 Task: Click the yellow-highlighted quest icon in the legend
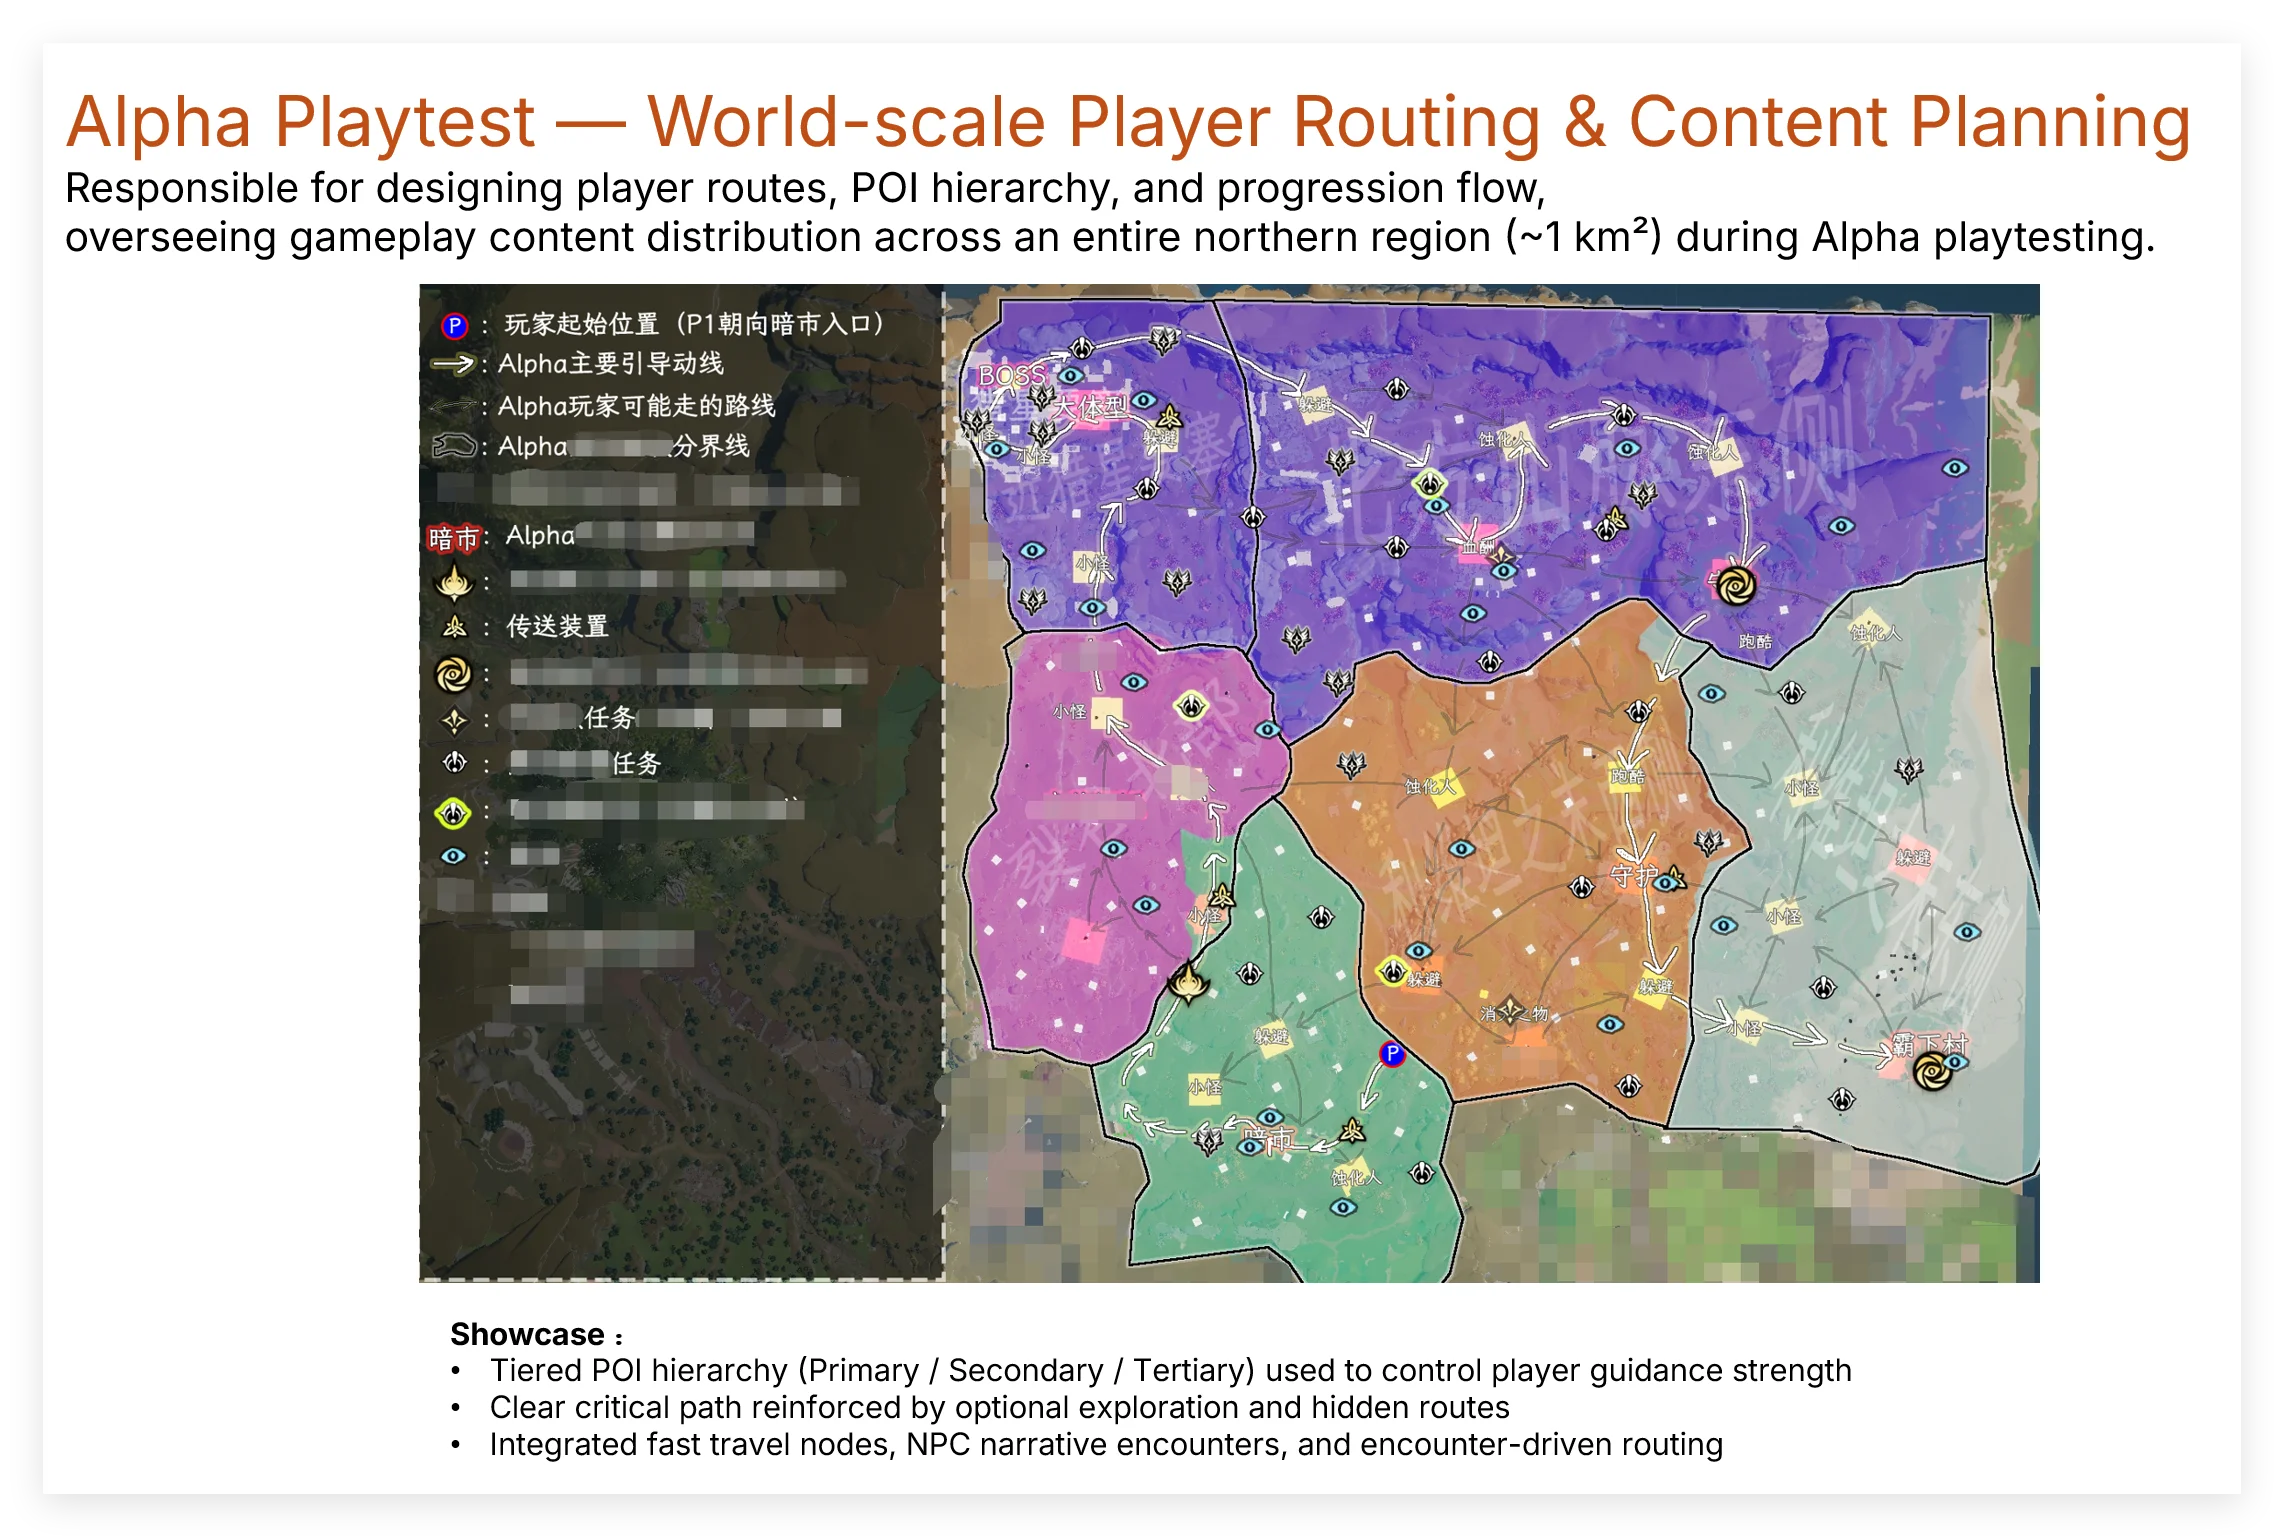tap(453, 813)
